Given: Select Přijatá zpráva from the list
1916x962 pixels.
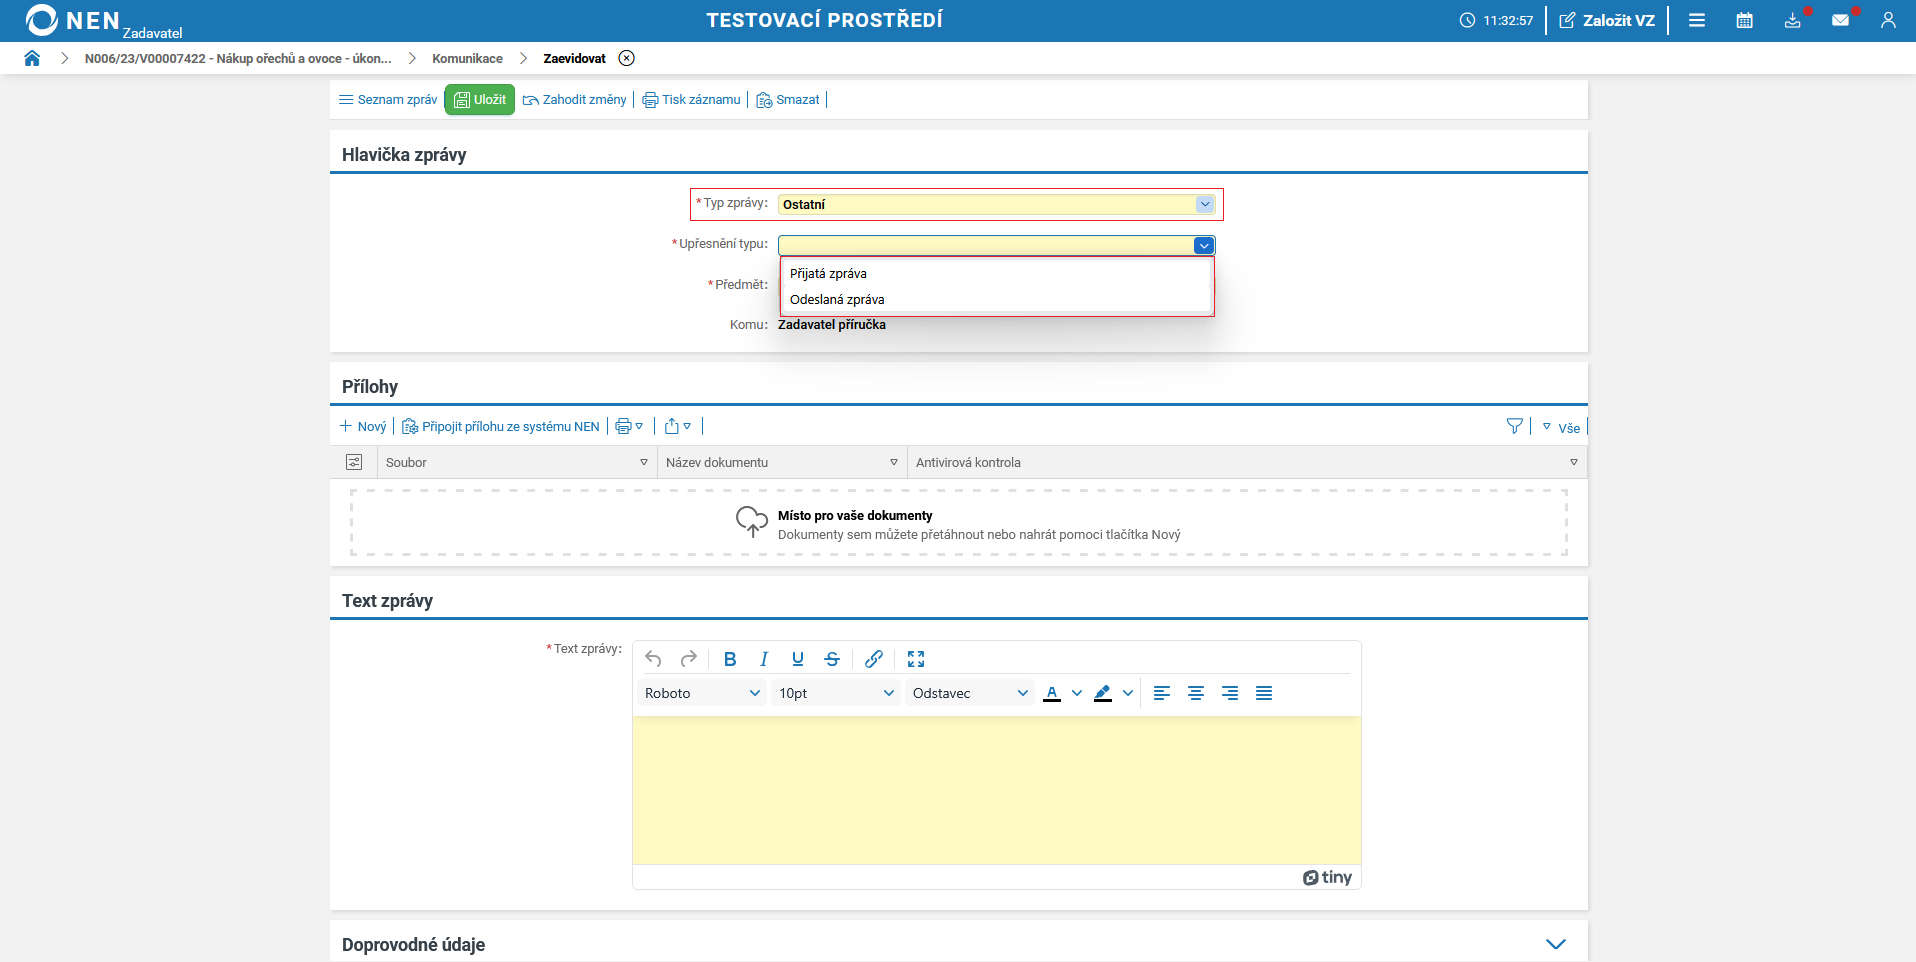Looking at the screenshot, I should (828, 274).
